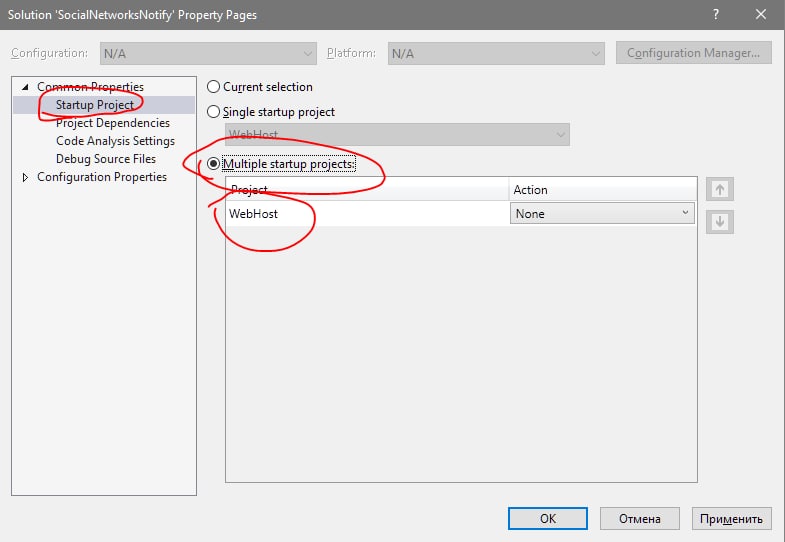Select the Current selection radio button
Viewport: 785px width, 542px height.
pyautogui.click(x=213, y=87)
